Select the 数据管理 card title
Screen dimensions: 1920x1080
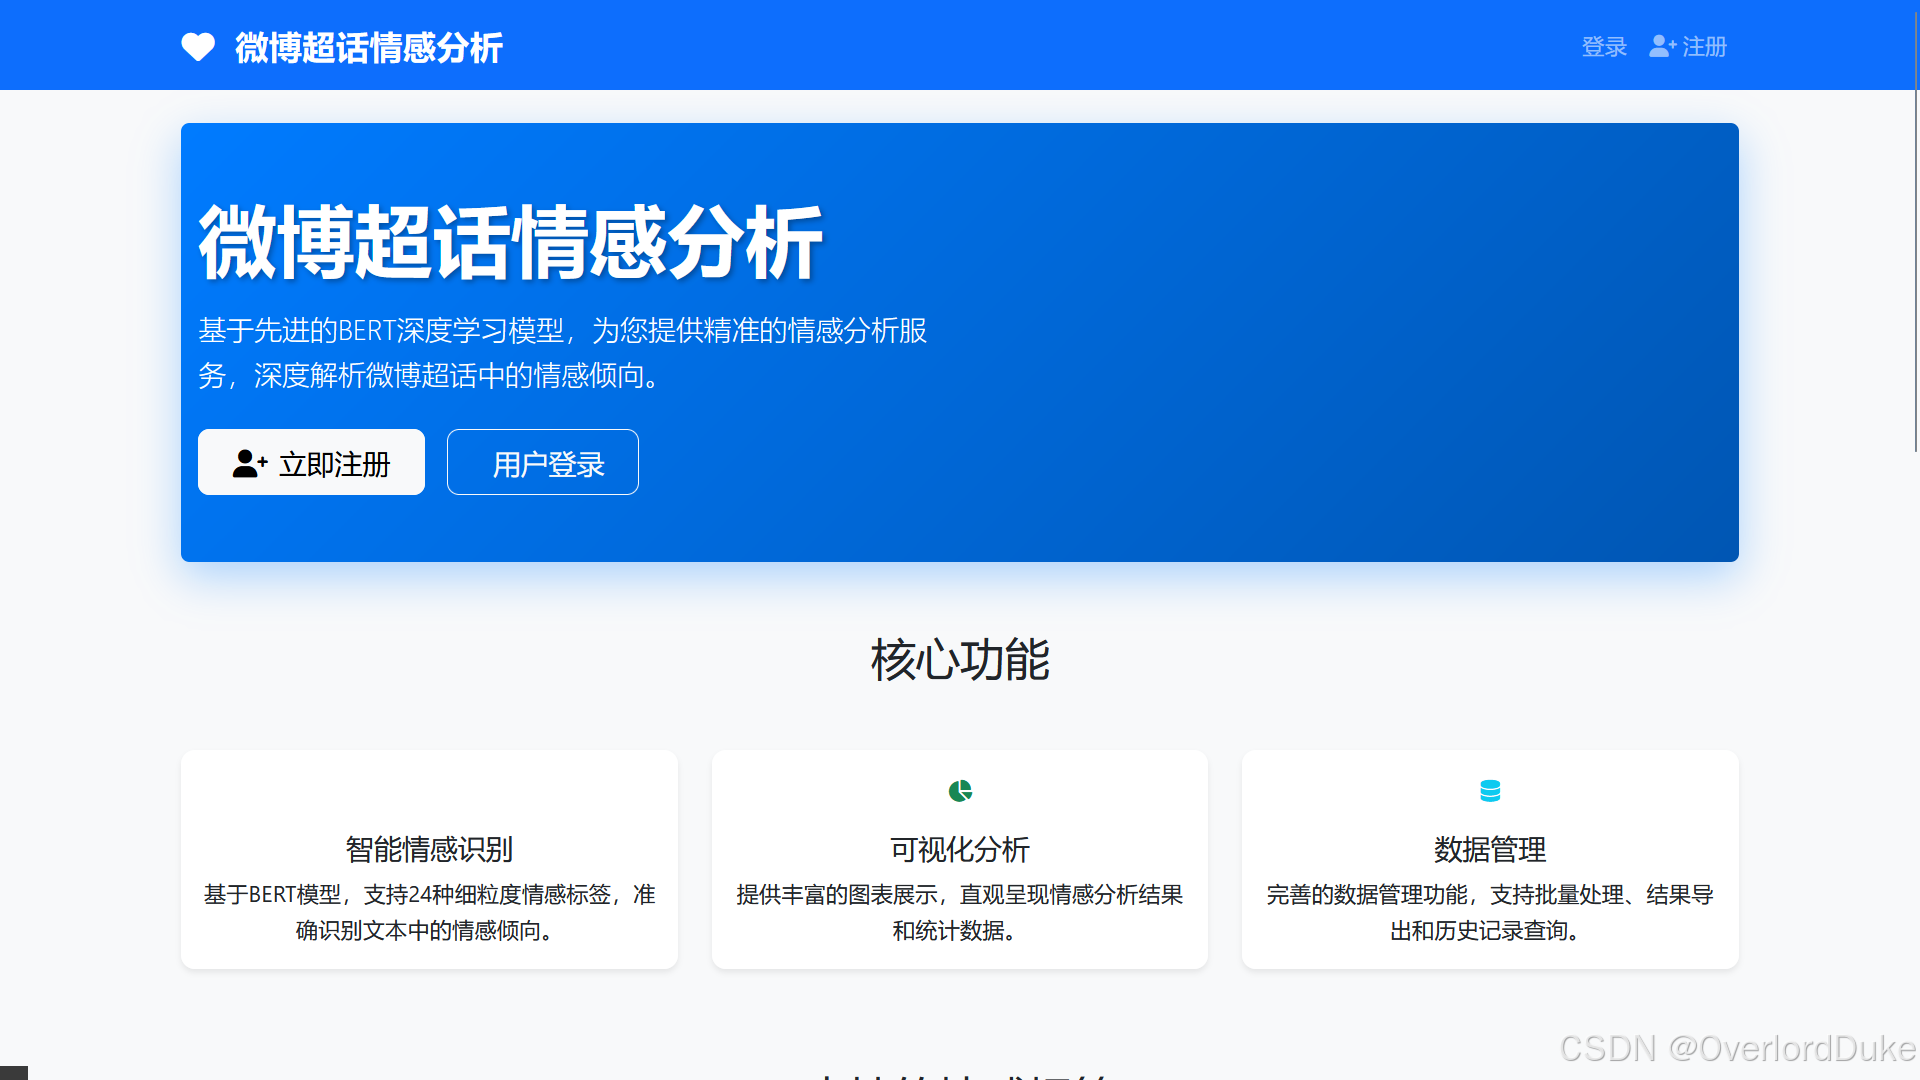(x=1490, y=849)
